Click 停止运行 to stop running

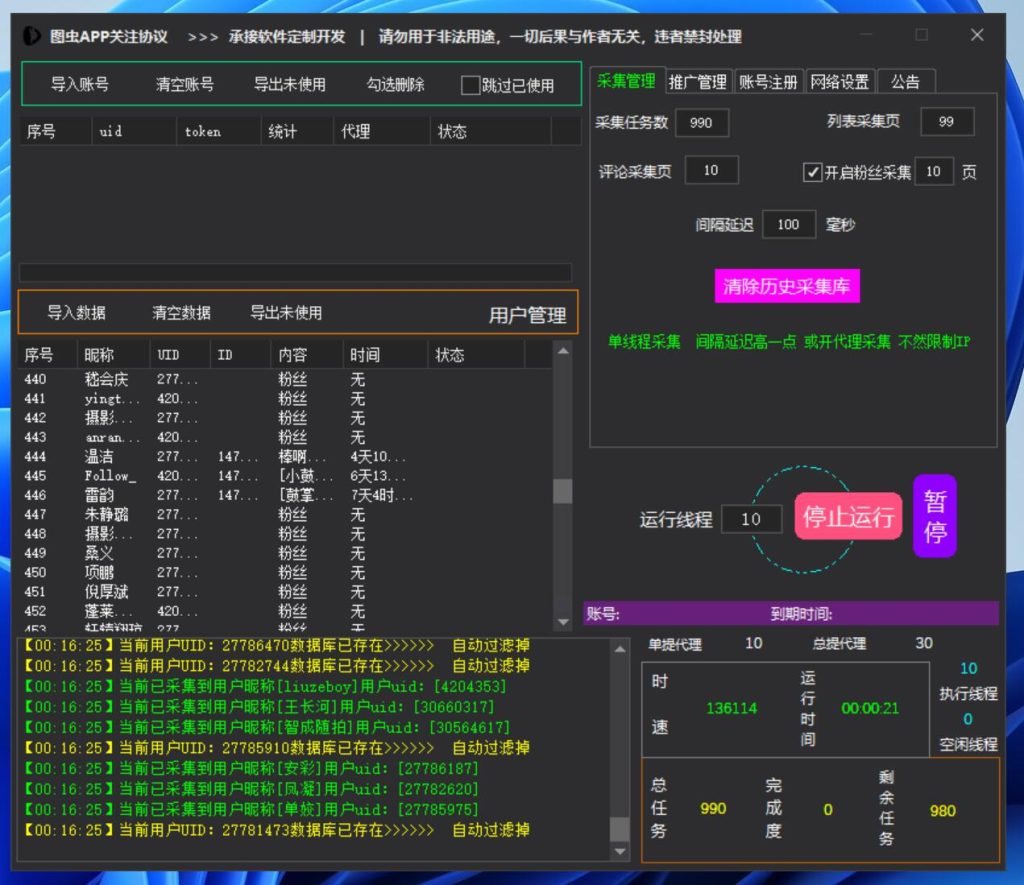[x=847, y=516]
